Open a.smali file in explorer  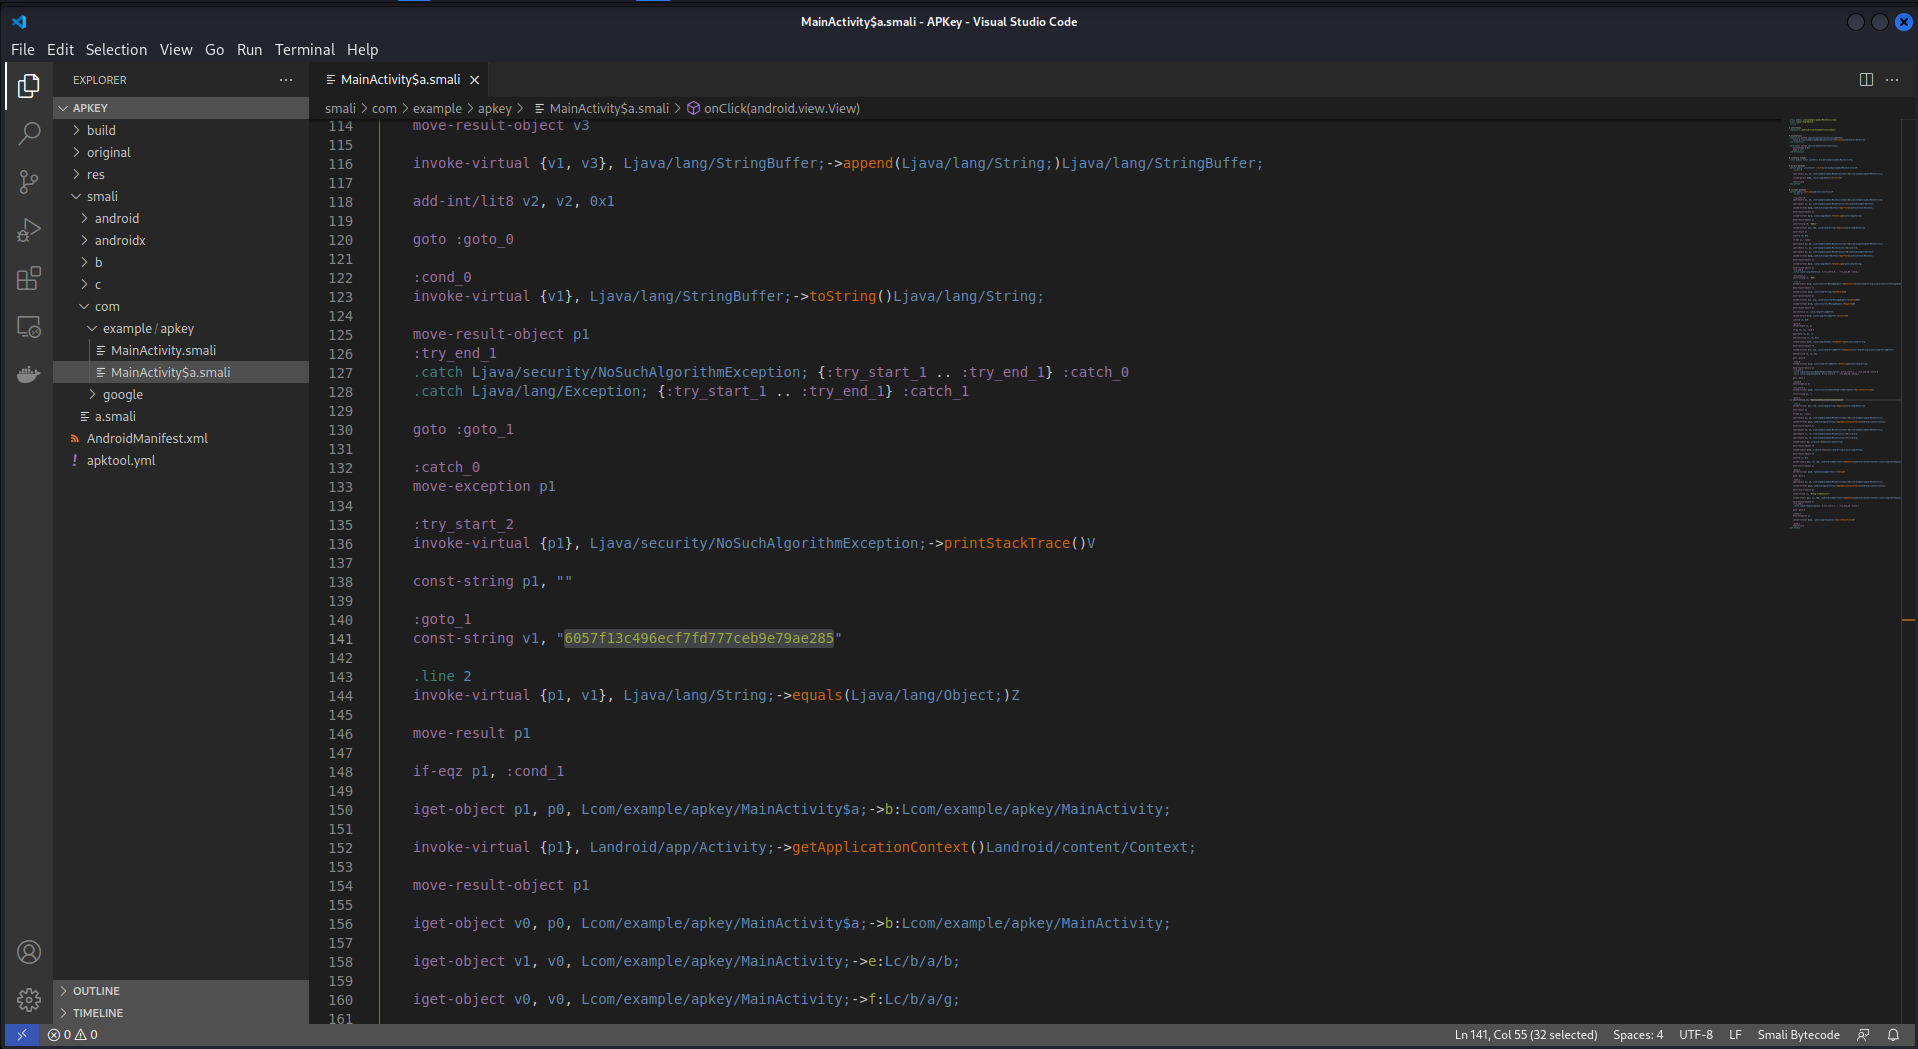click(181, 416)
